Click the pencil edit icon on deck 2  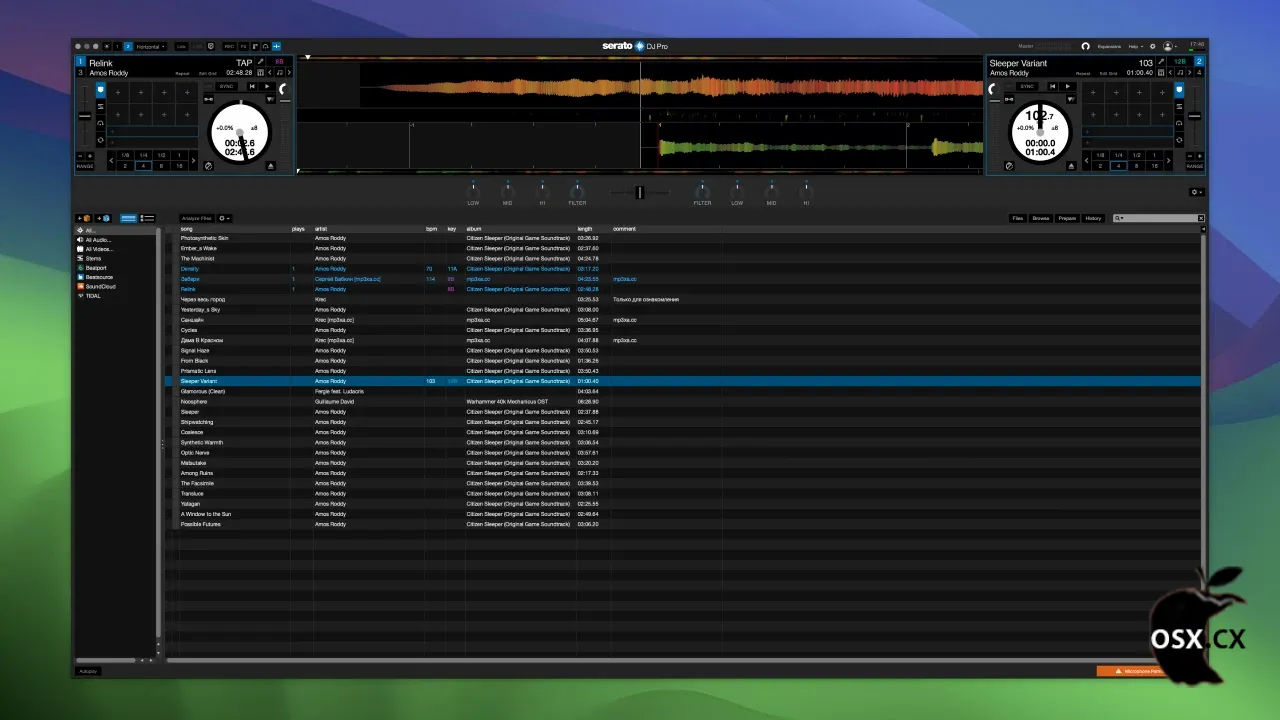point(1161,62)
